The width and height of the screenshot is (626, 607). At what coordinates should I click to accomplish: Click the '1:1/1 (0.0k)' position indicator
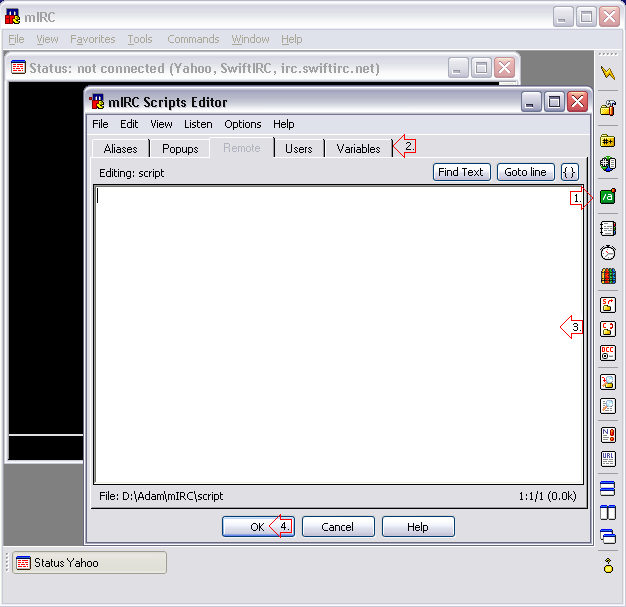pos(548,496)
